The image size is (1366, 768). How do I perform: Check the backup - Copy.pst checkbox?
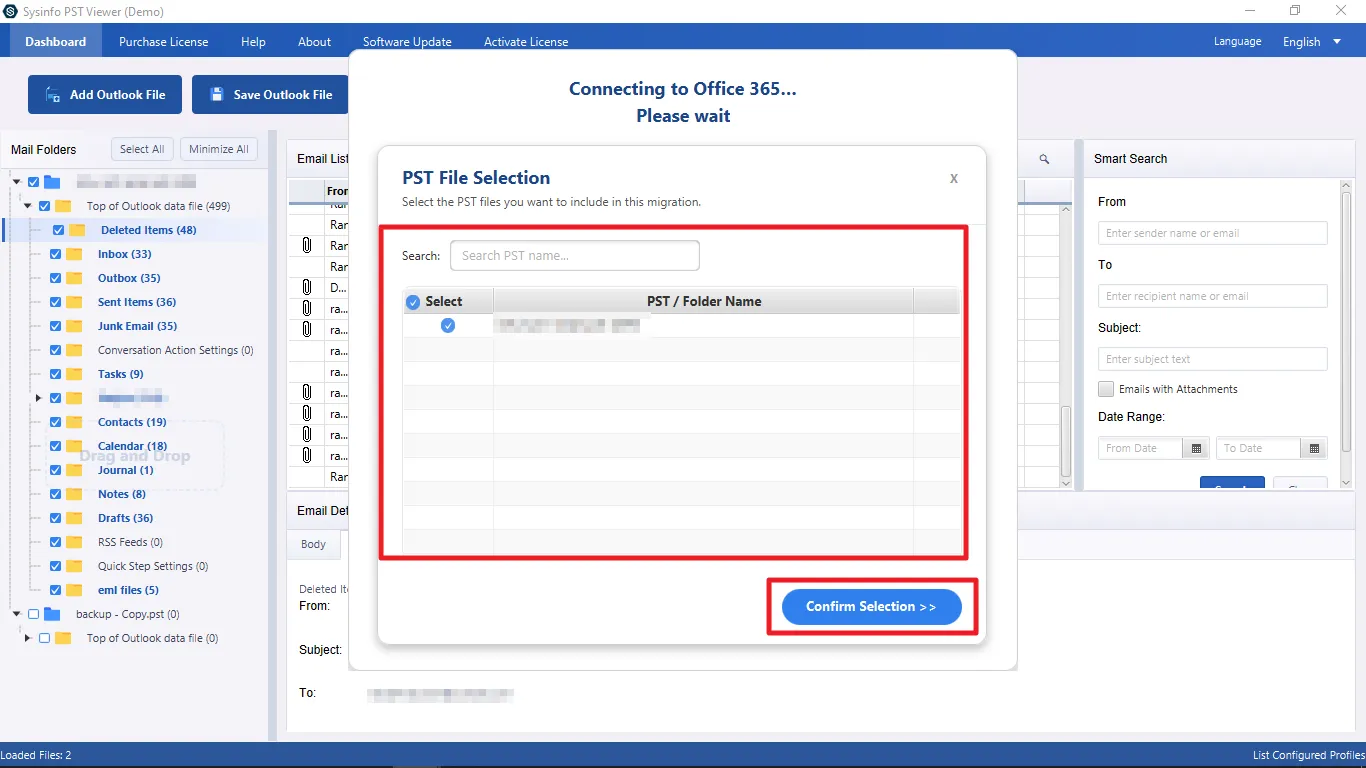point(34,614)
